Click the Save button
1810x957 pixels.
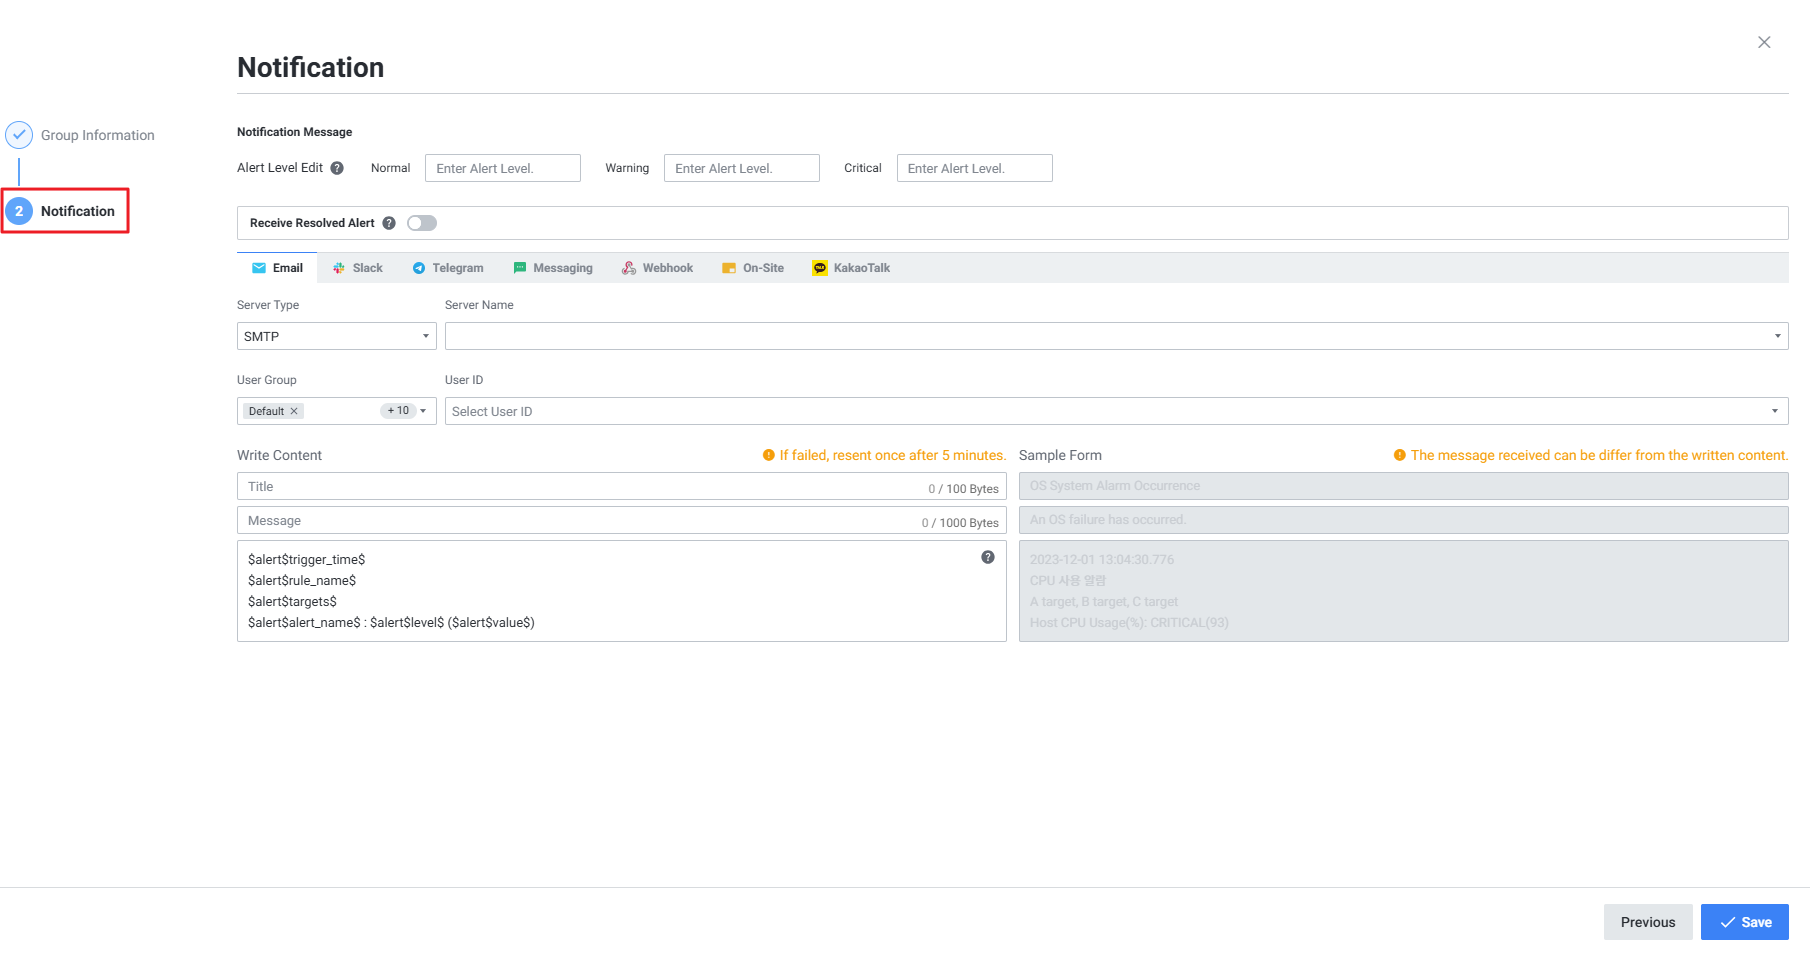(x=1744, y=922)
